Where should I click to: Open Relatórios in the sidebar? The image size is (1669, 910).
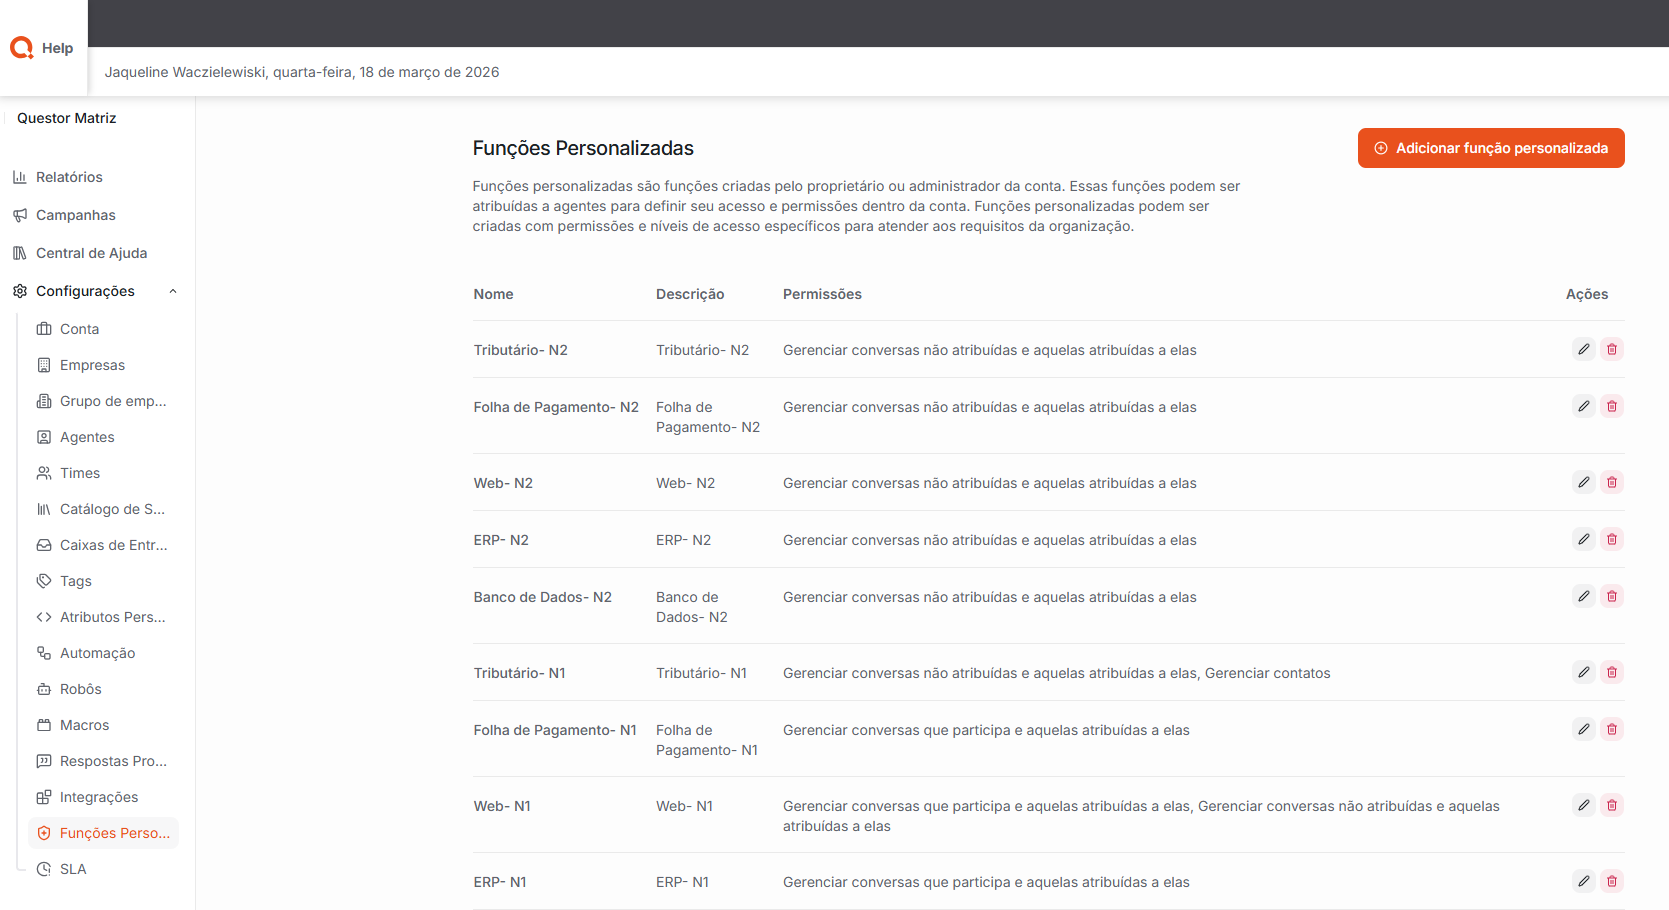coord(69,177)
